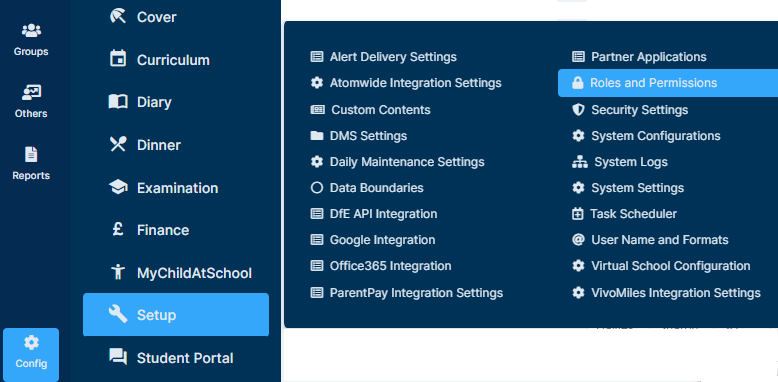Click the Others sidebar icon
Image resolution: width=778 pixels, height=382 pixels.
(31, 93)
